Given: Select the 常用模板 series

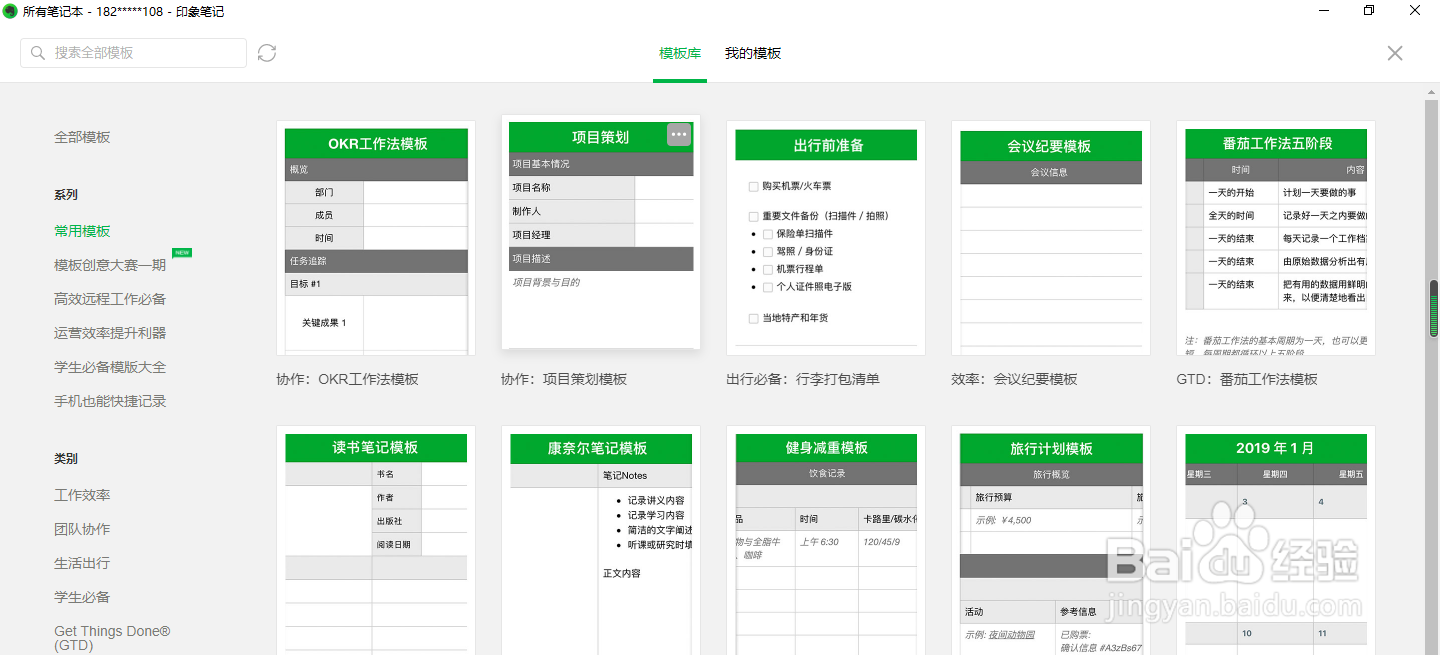Looking at the screenshot, I should pos(82,231).
